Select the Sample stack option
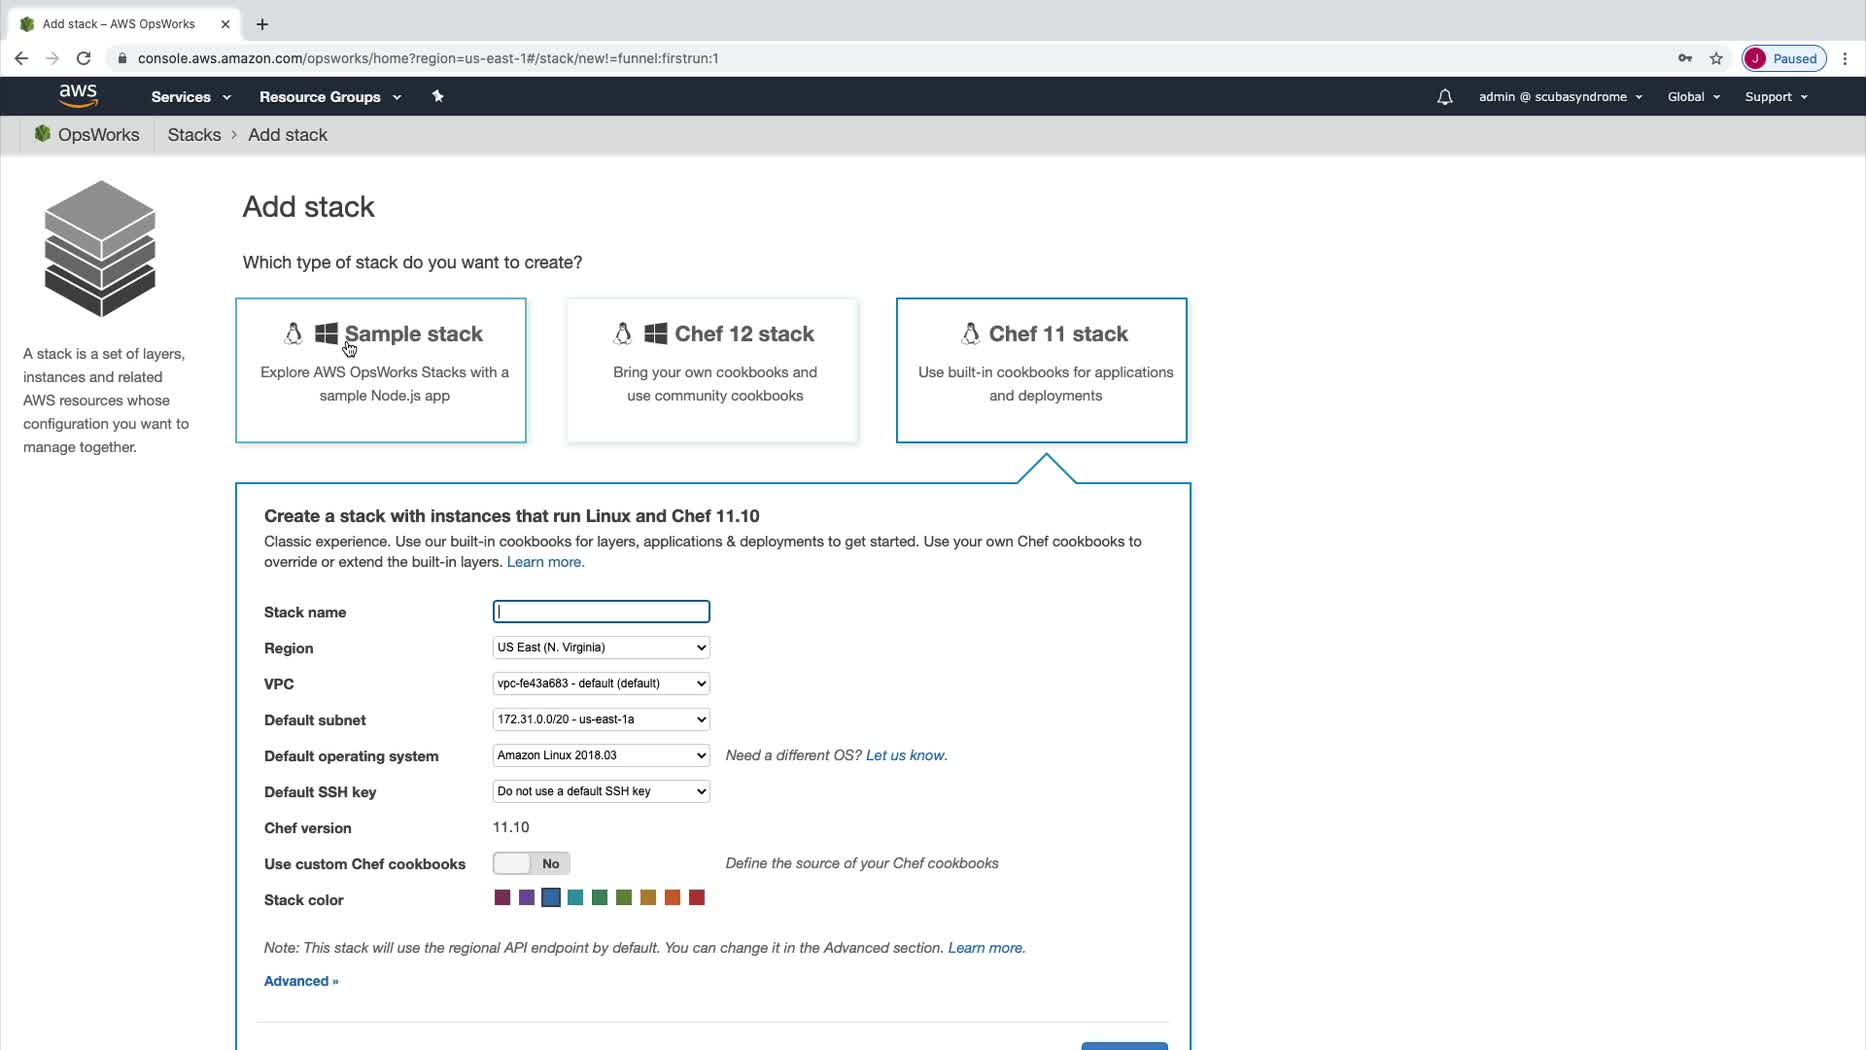This screenshot has width=1866, height=1050. point(381,369)
